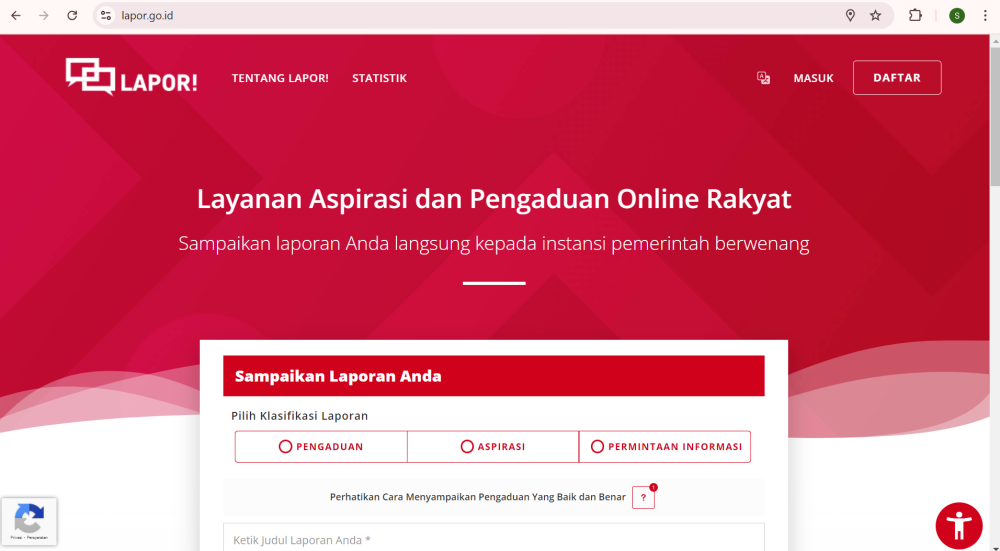Click the Layanan Aspirasi dan Pengaduan Online Rakyat title
Viewport: 1000px width, 551px height.
[494, 199]
